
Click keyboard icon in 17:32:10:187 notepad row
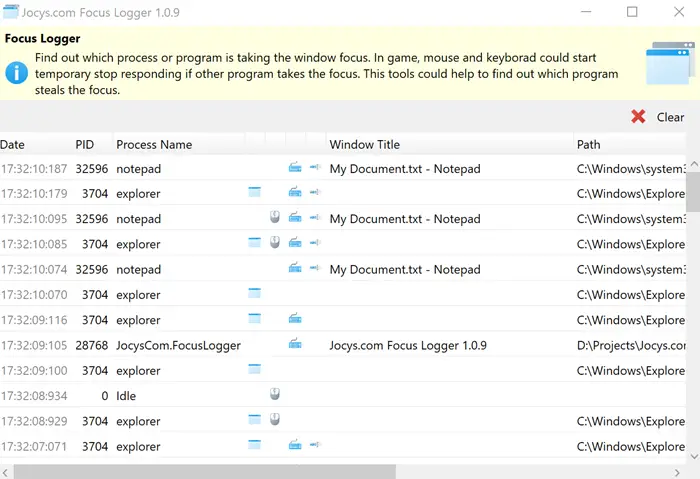(295, 167)
